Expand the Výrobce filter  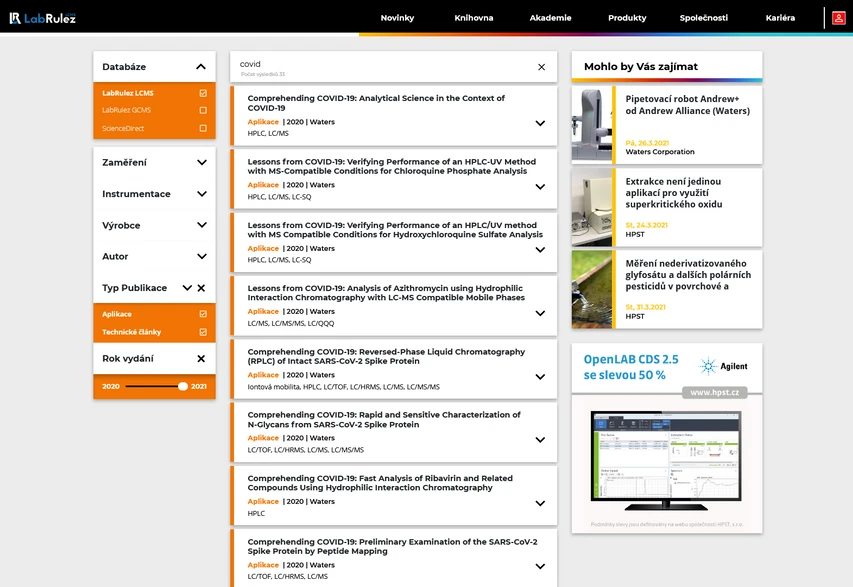click(x=202, y=225)
